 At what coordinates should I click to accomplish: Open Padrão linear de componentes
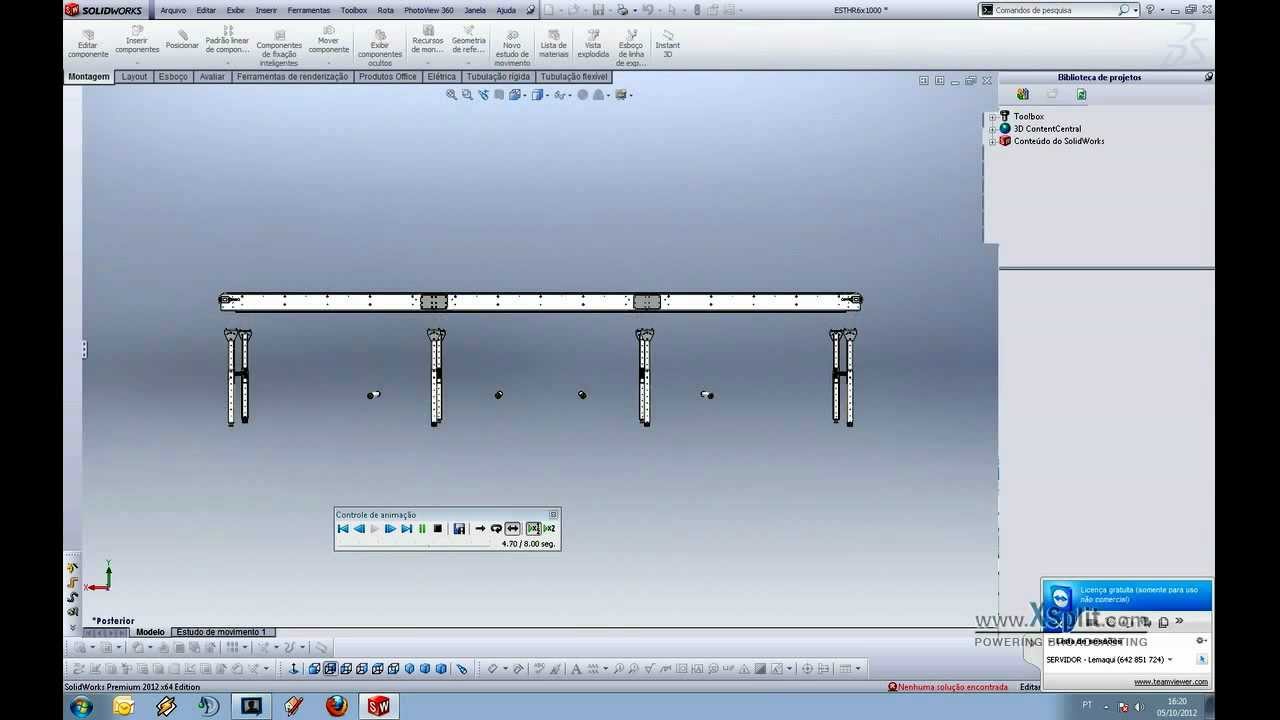[x=227, y=40]
